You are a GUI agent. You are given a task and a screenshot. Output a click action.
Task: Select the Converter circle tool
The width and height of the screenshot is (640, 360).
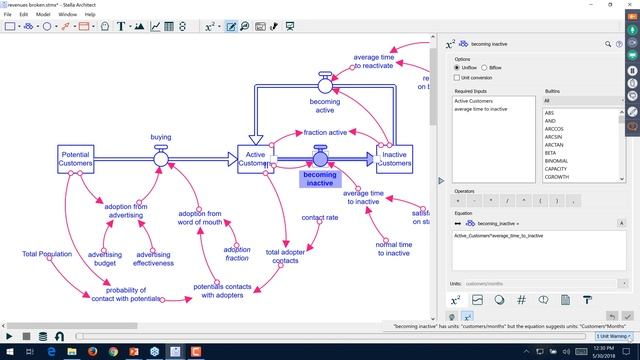(x=47, y=27)
